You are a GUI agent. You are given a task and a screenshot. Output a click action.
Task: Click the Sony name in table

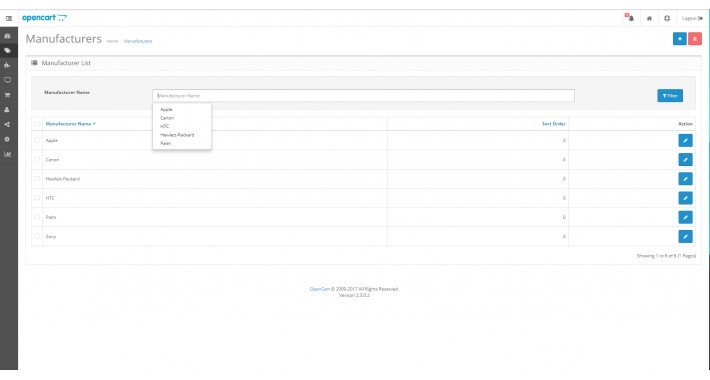coord(51,236)
